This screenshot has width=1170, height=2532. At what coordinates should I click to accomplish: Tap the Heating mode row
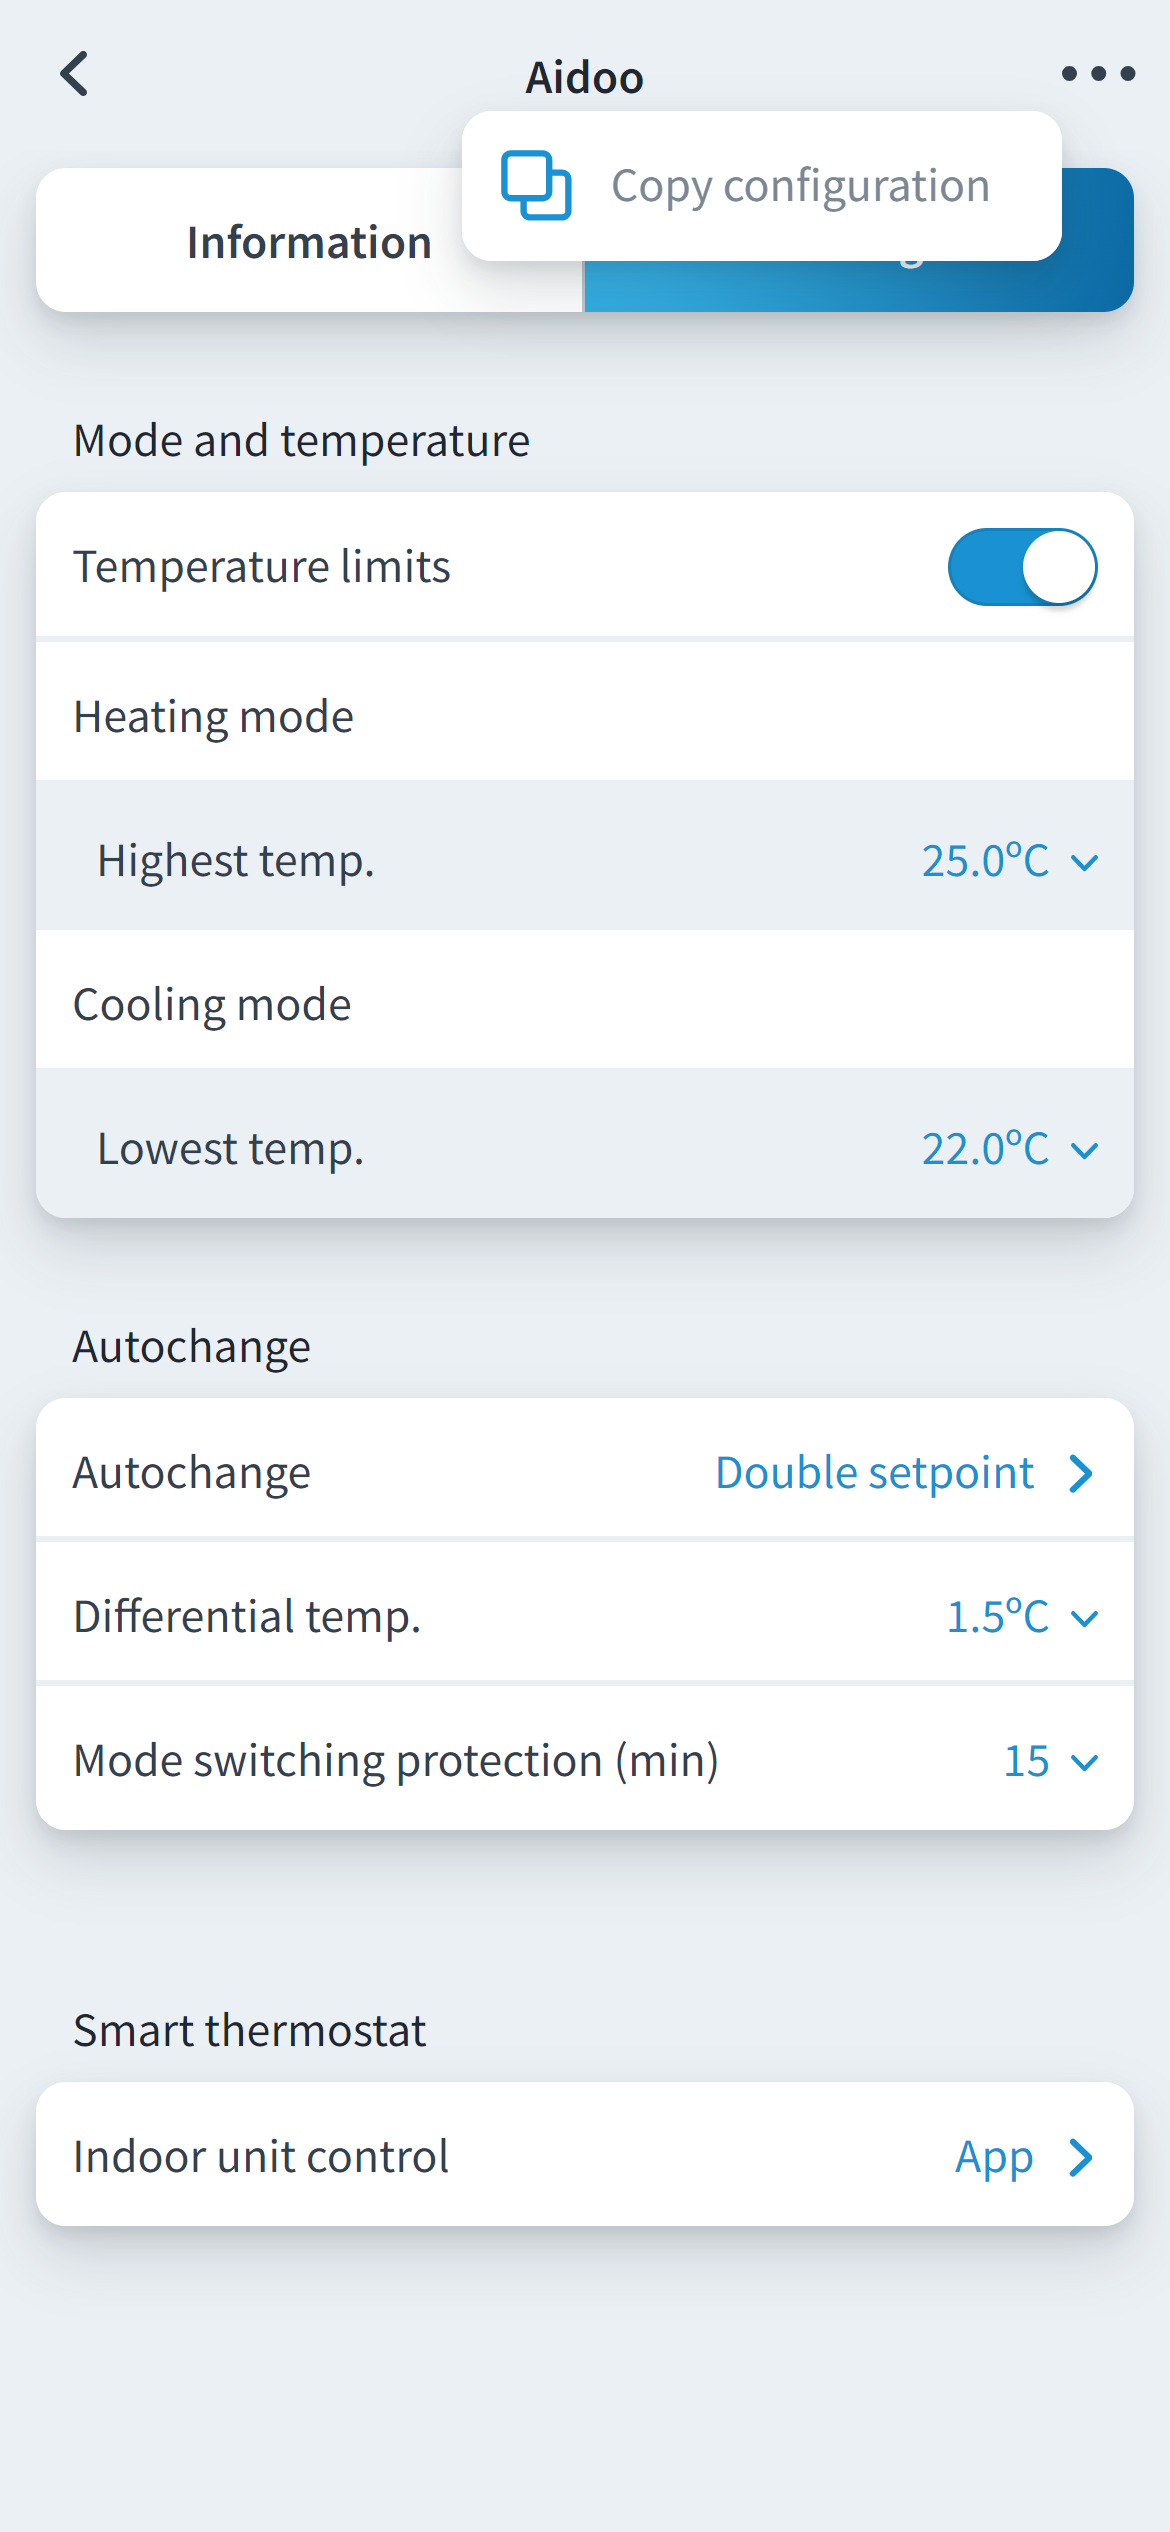(x=584, y=717)
